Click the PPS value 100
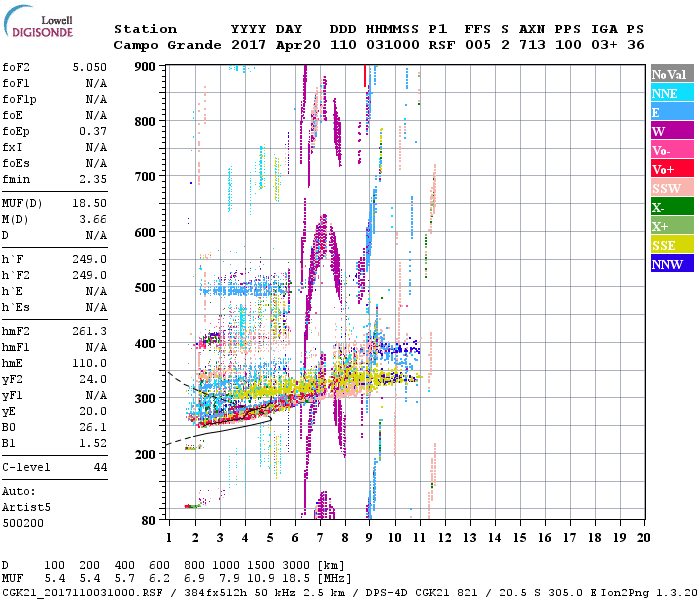700x600 pixels. coord(568,45)
